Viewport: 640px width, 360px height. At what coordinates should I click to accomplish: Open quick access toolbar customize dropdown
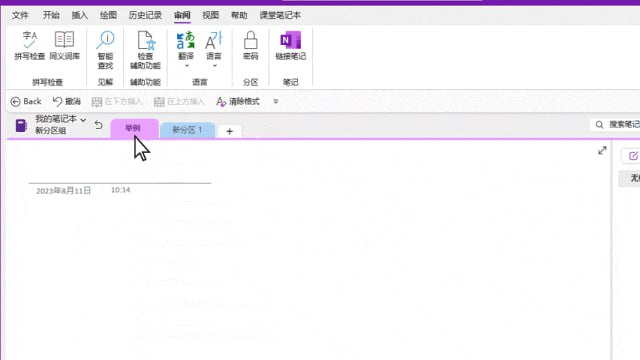[x=276, y=101]
